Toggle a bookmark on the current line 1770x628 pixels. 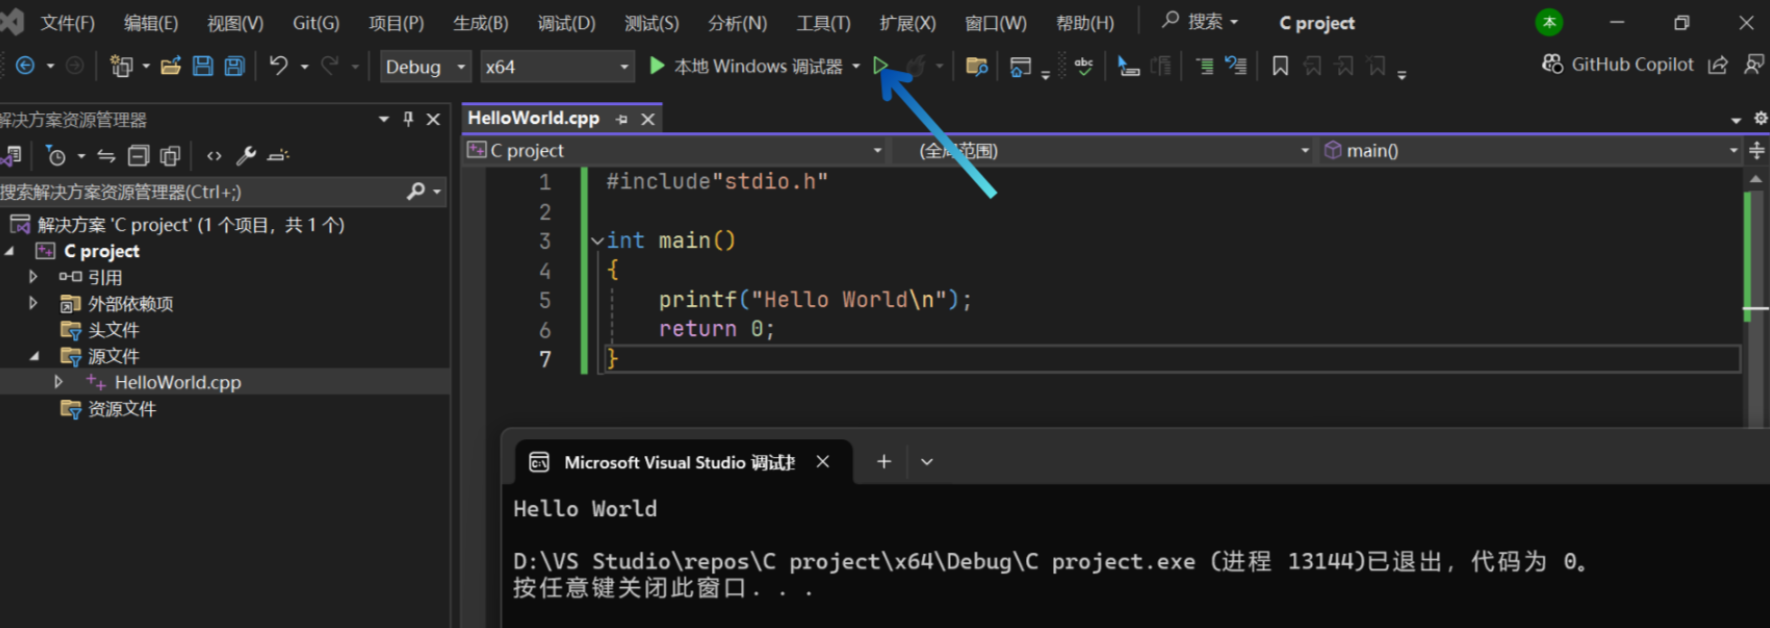click(x=1280, y=66)
